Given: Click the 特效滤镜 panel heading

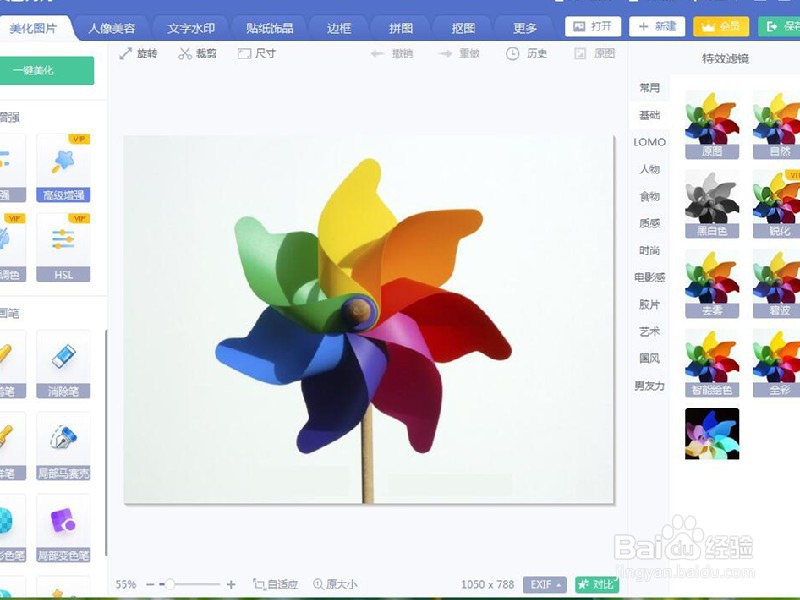Looking at the screenshot, I should [x=725, y=59].
